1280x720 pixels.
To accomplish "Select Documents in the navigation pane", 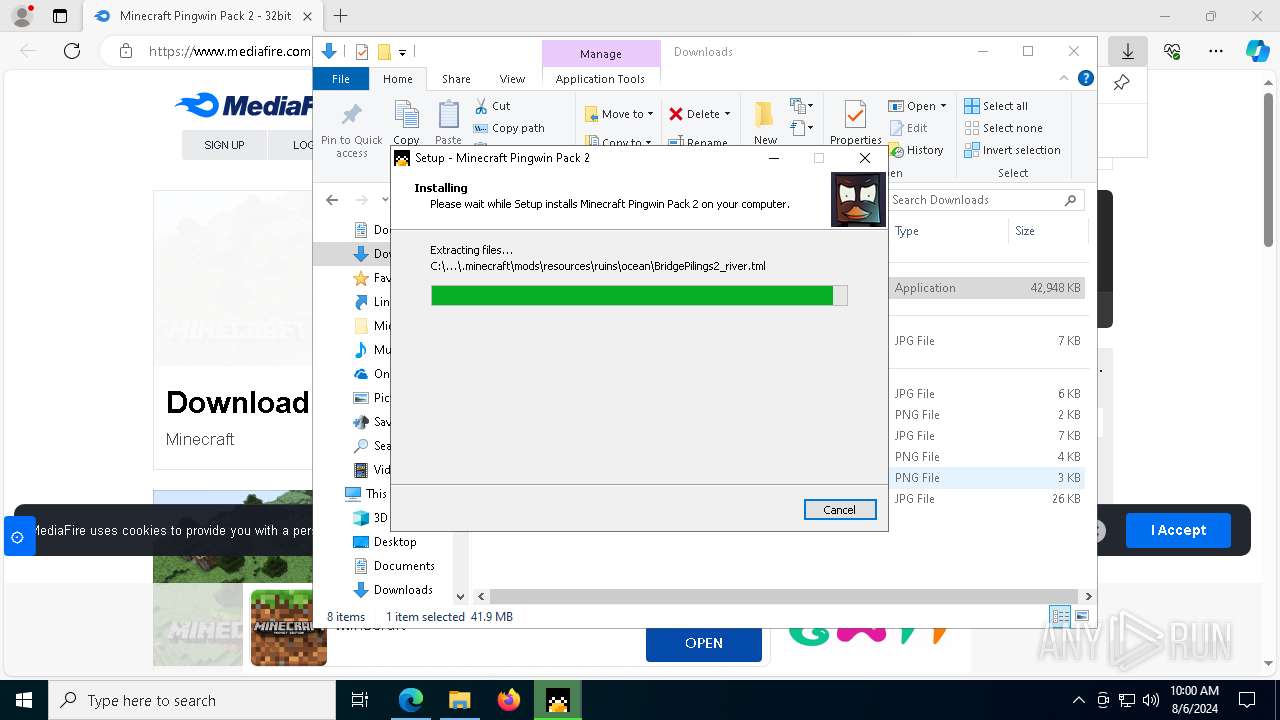I will click(404, 566).
